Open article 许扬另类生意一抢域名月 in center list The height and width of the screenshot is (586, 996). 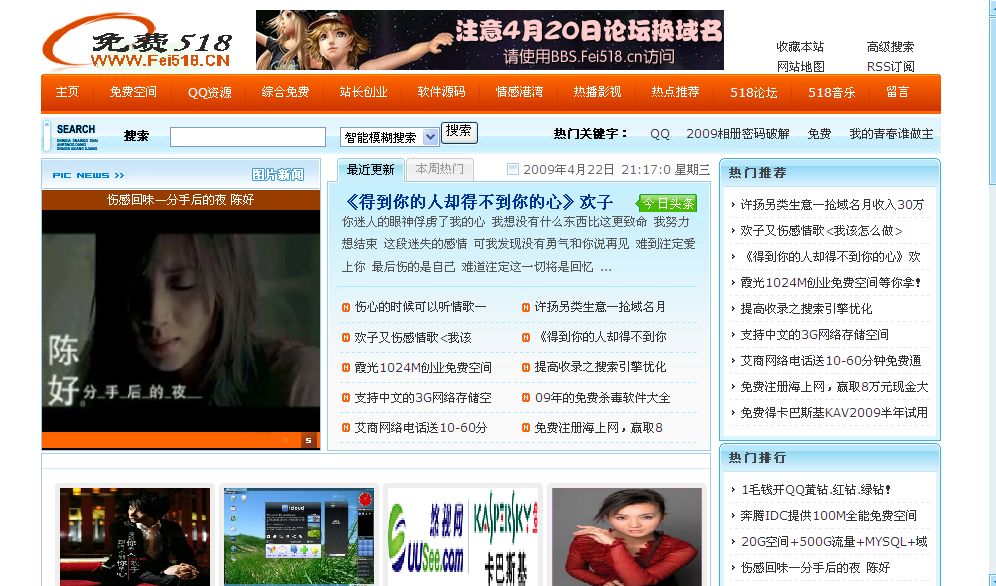600,307
